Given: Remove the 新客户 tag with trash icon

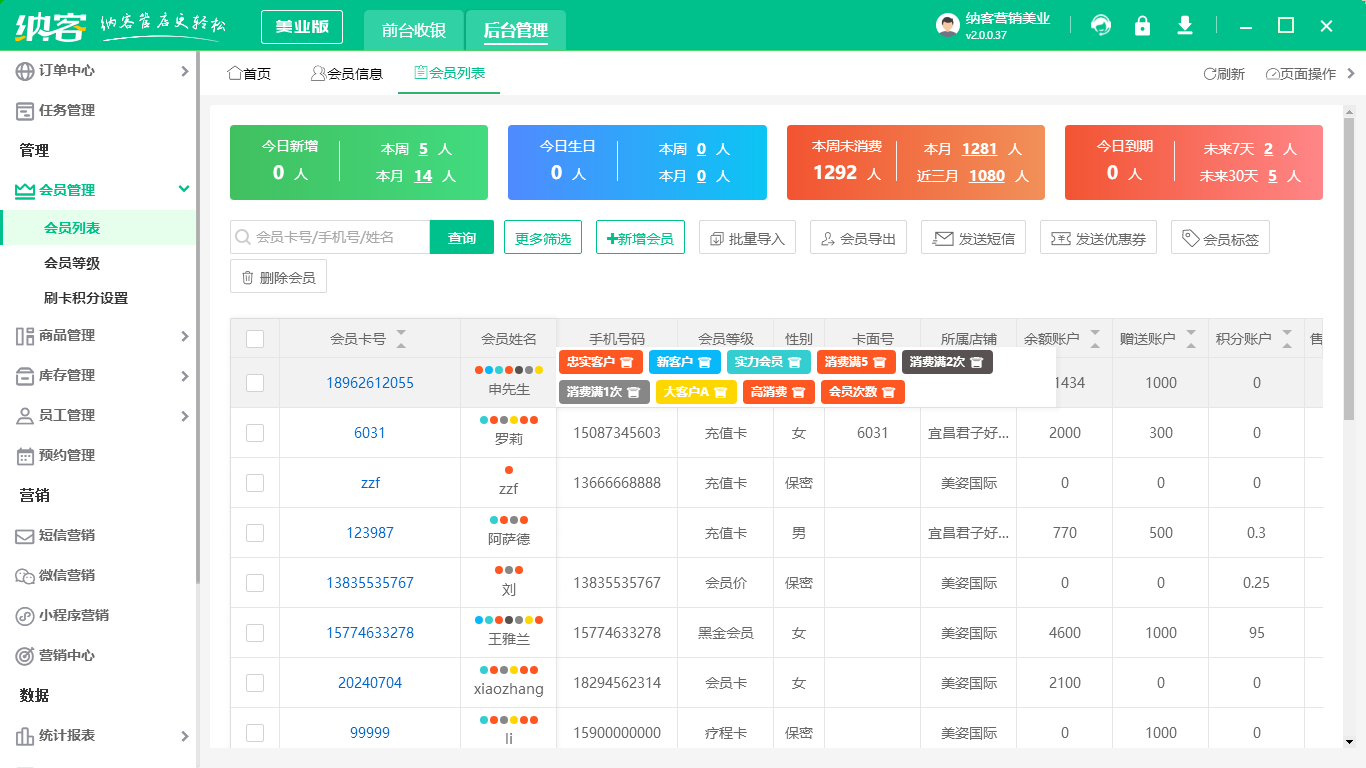Looking at the screenshot, I should [x=704, y=362].
